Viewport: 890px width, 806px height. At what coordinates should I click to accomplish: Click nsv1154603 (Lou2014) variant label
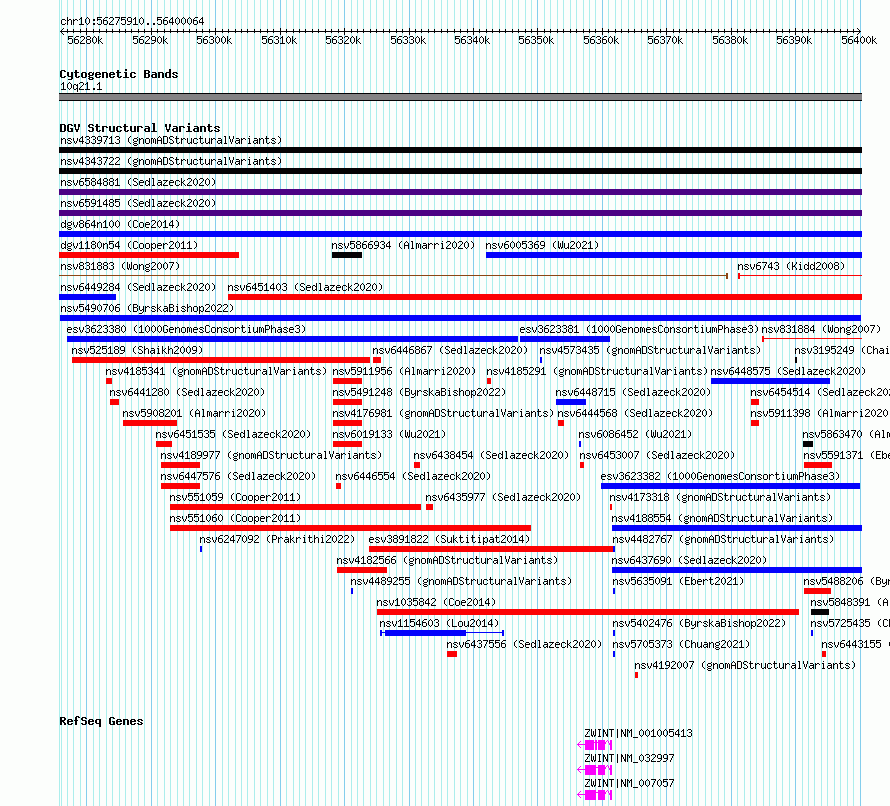click(439, 623)
